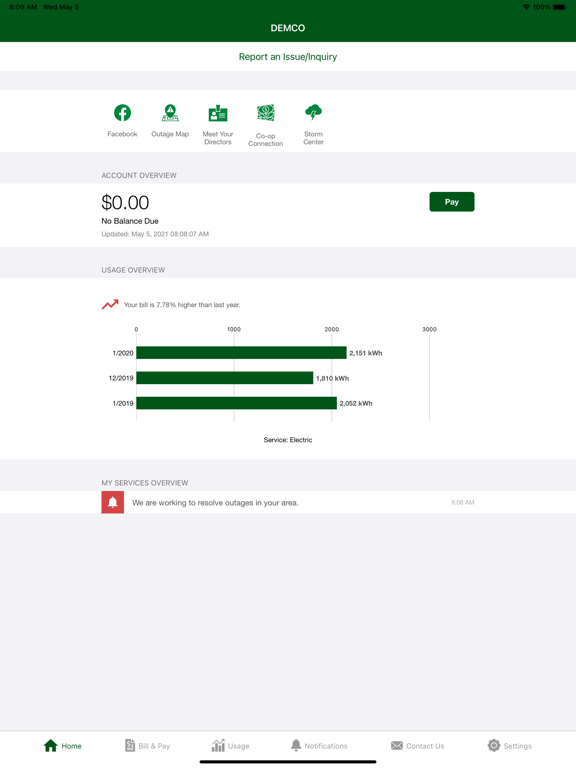Open the Facebook shortcut icon

click(x=122, y=113)
